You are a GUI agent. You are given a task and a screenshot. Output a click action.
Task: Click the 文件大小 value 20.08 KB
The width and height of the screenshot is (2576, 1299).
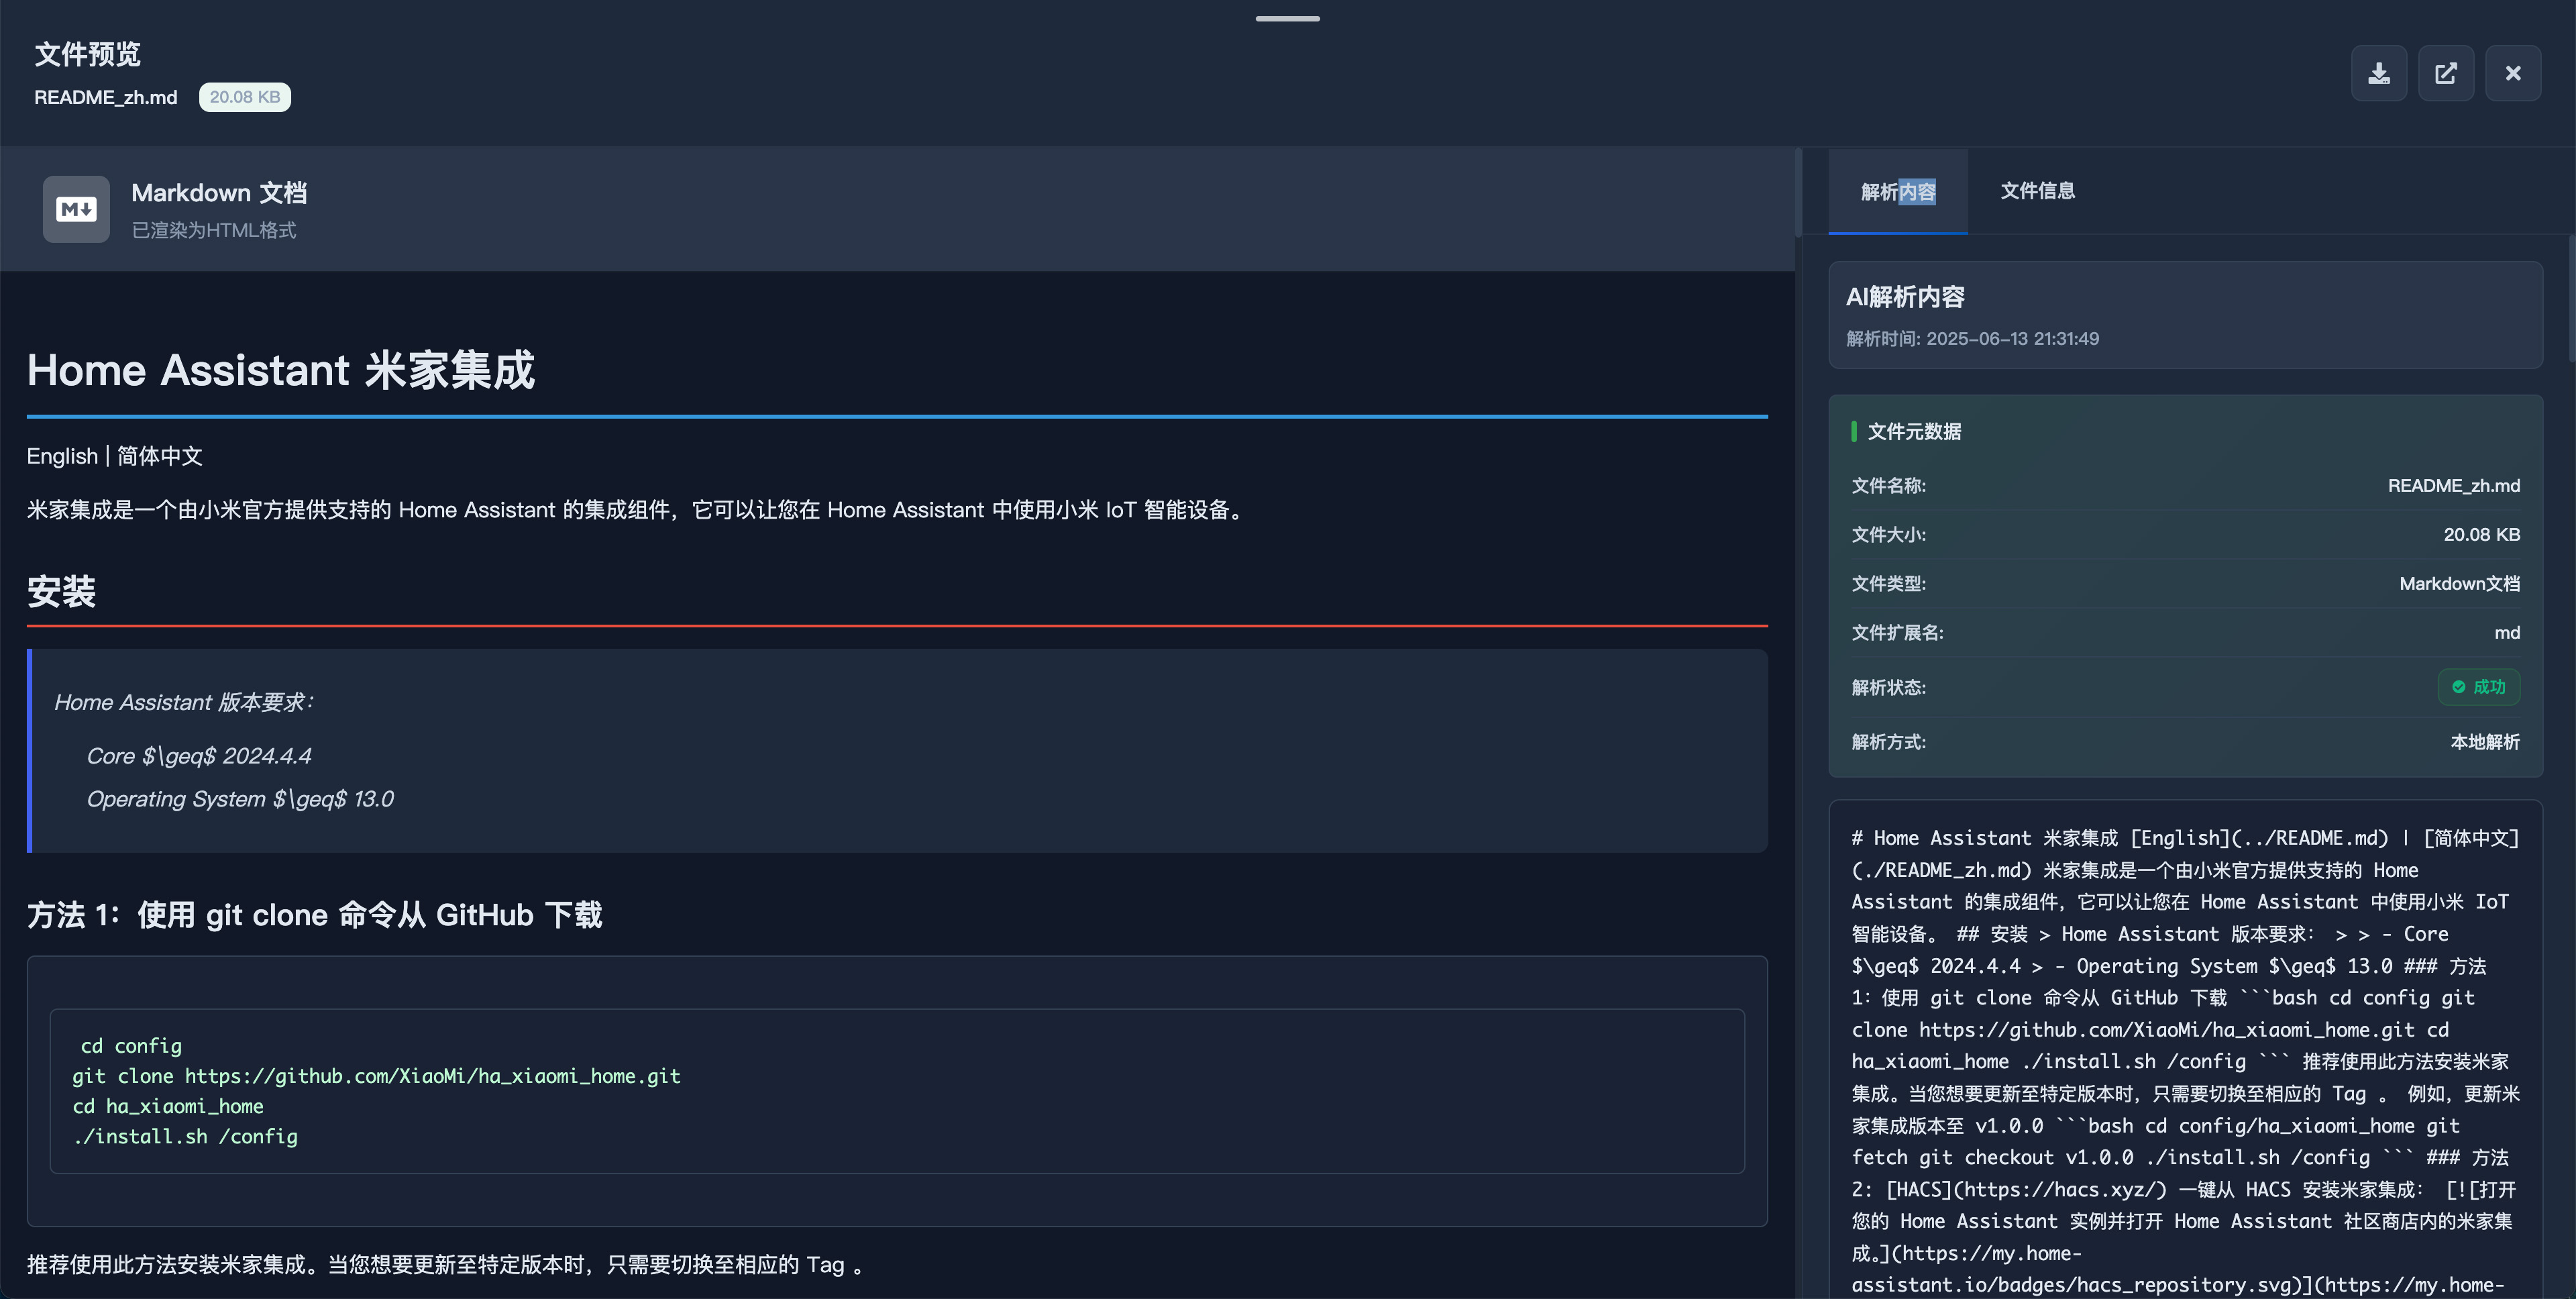pyautogui.click(x=2481, y=535)
